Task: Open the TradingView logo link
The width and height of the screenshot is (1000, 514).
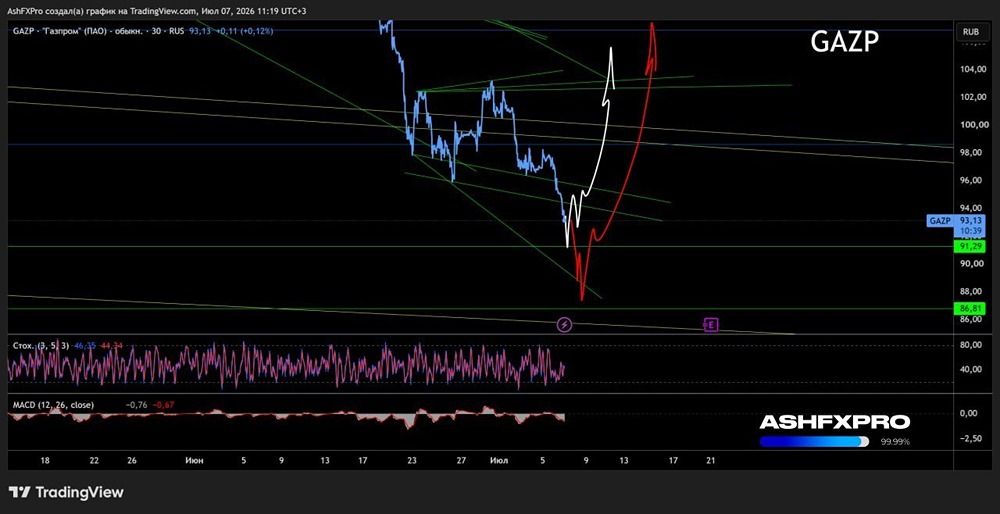Action: click(66, 492)
